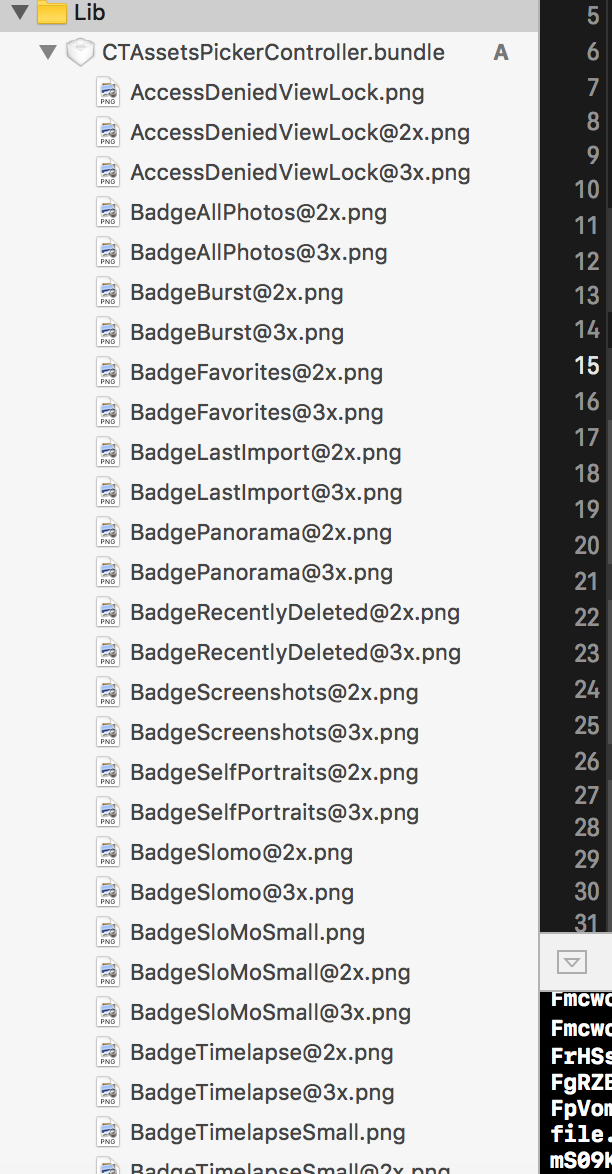This screenshot has width=612, height=1174.
Task: Click the BadgePanorama@3x.png file icon
Action: [x=108, y=573]
